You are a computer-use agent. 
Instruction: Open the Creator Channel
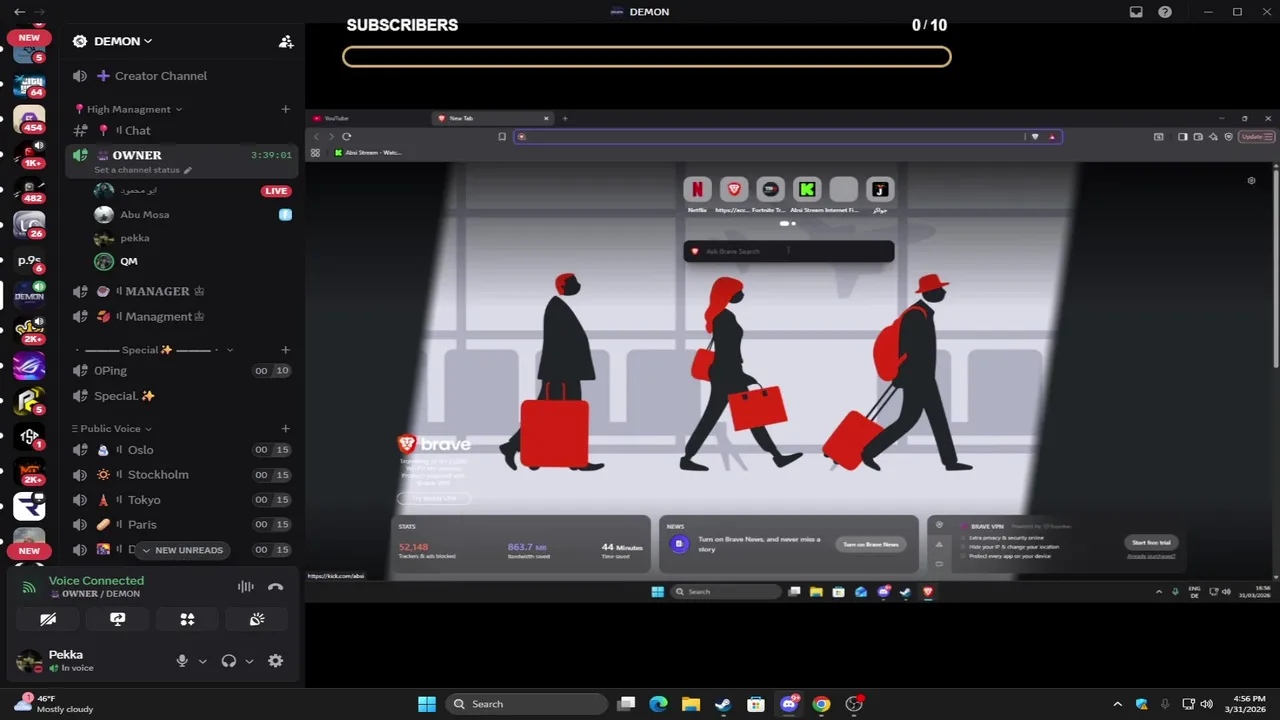[x=182, y=76]
